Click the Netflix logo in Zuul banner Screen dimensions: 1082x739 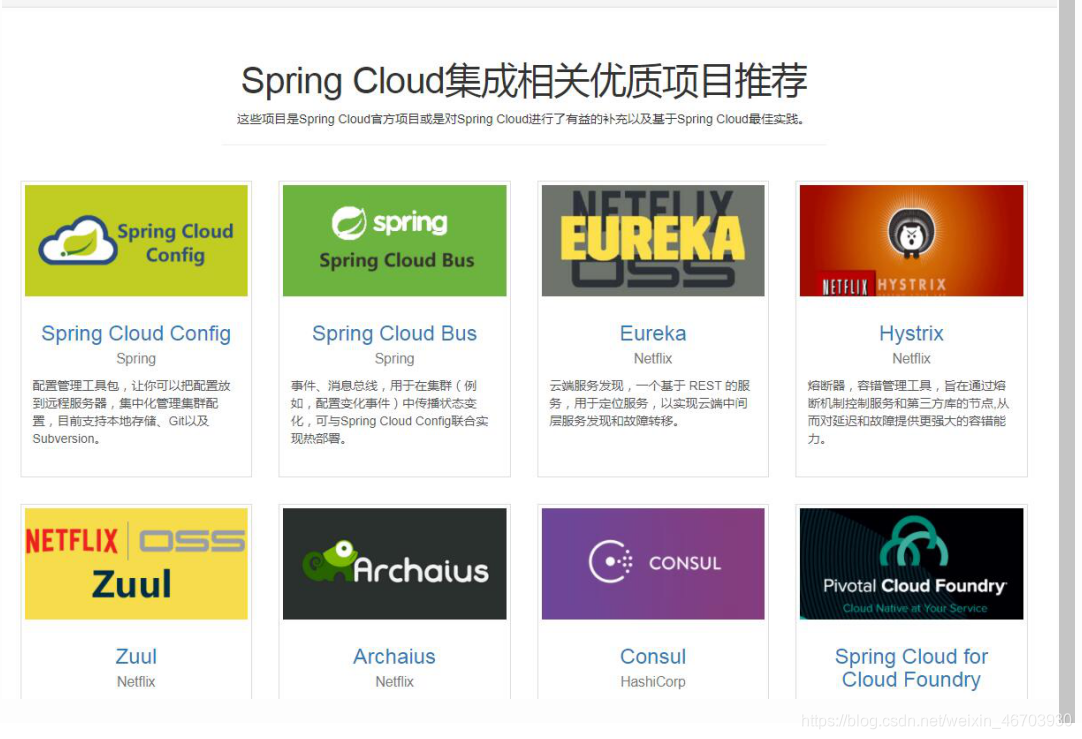click(x=72, y=541)
